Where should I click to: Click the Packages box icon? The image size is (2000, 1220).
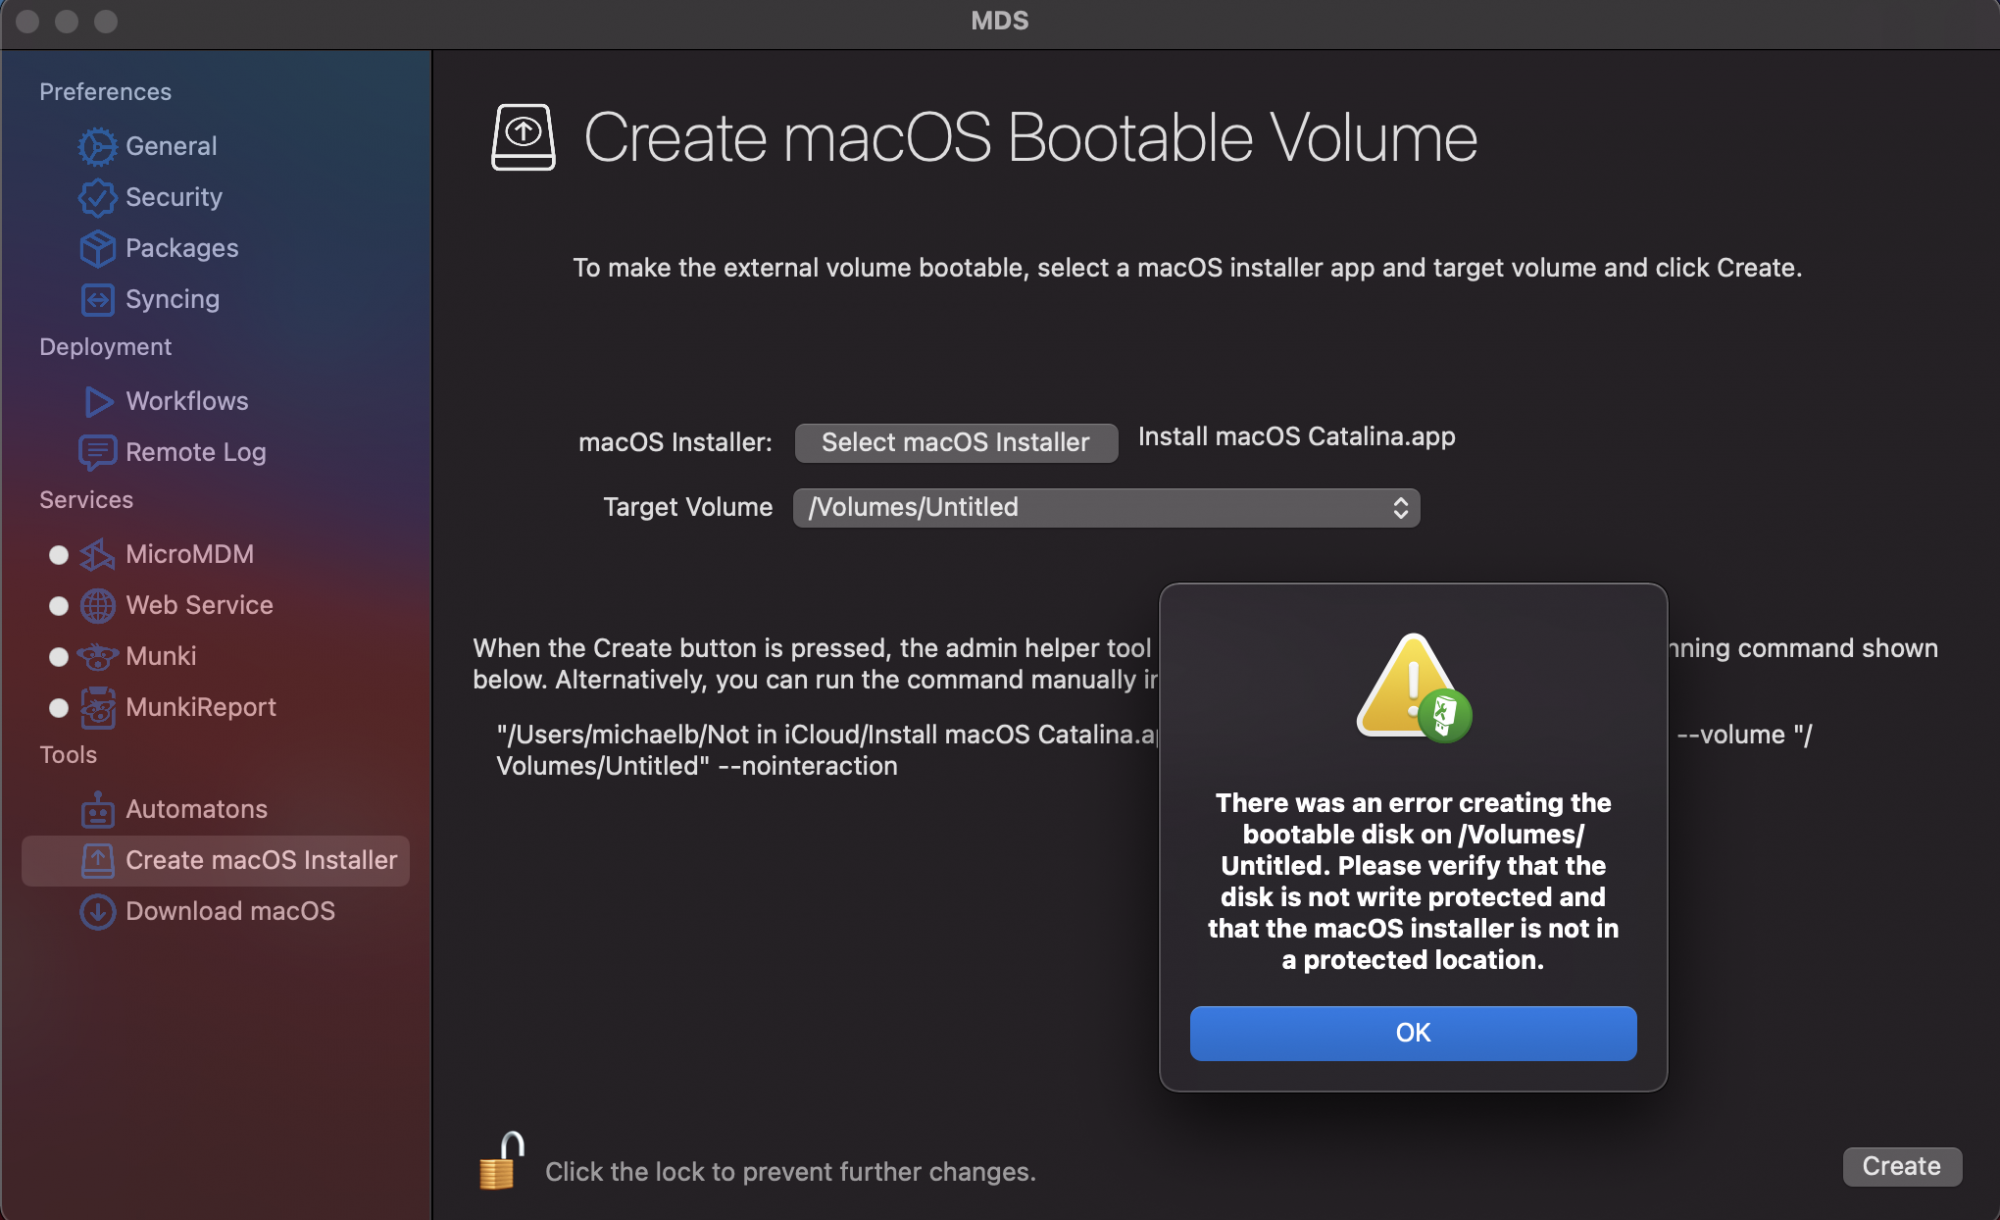tap(97, 248)
